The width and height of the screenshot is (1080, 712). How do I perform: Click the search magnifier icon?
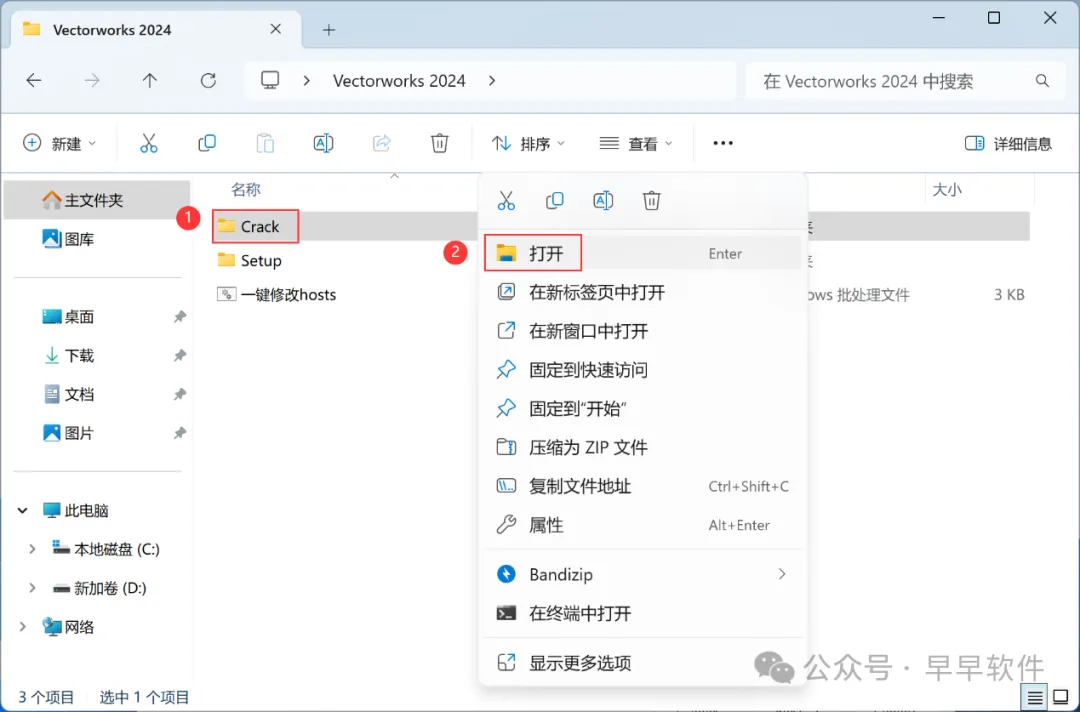click(x=1042, y=81)
